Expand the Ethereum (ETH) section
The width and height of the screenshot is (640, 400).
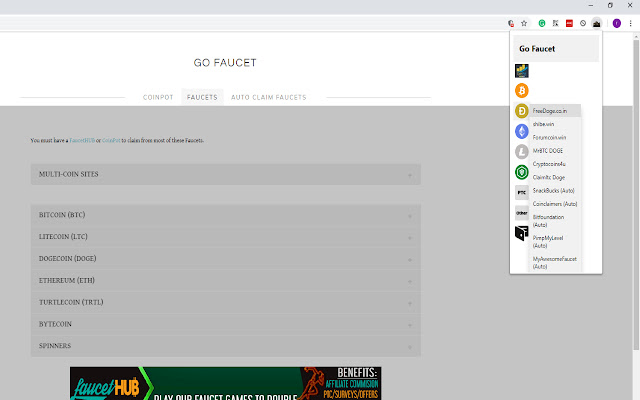click(225, 280)
